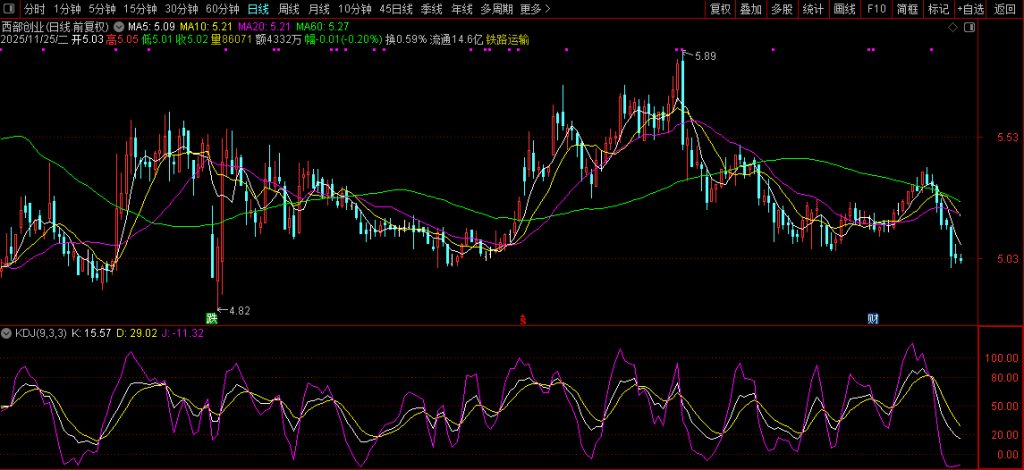
Task: Click the 0.00 KDJ axis label
Action: (1008, 454)
